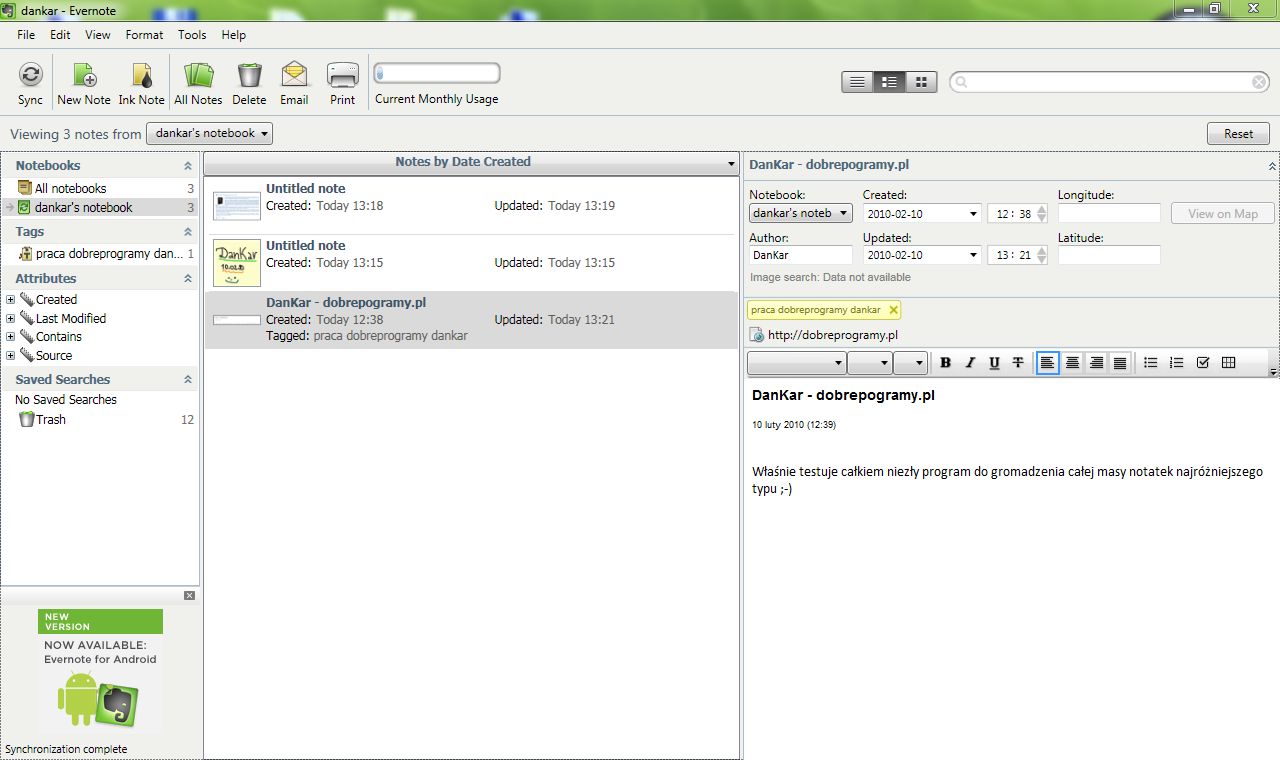Switch to thumbnail grid view button

(921, 82)
